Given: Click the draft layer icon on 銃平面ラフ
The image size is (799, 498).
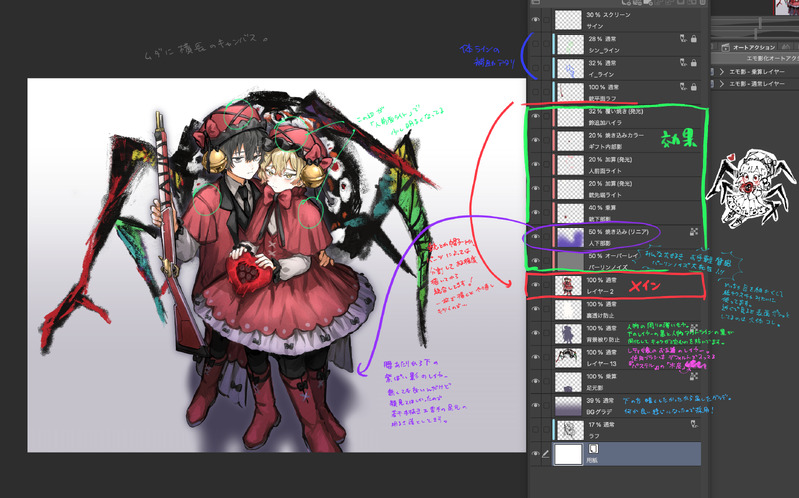Looking at the screenshot, I should tap(683, 87).
